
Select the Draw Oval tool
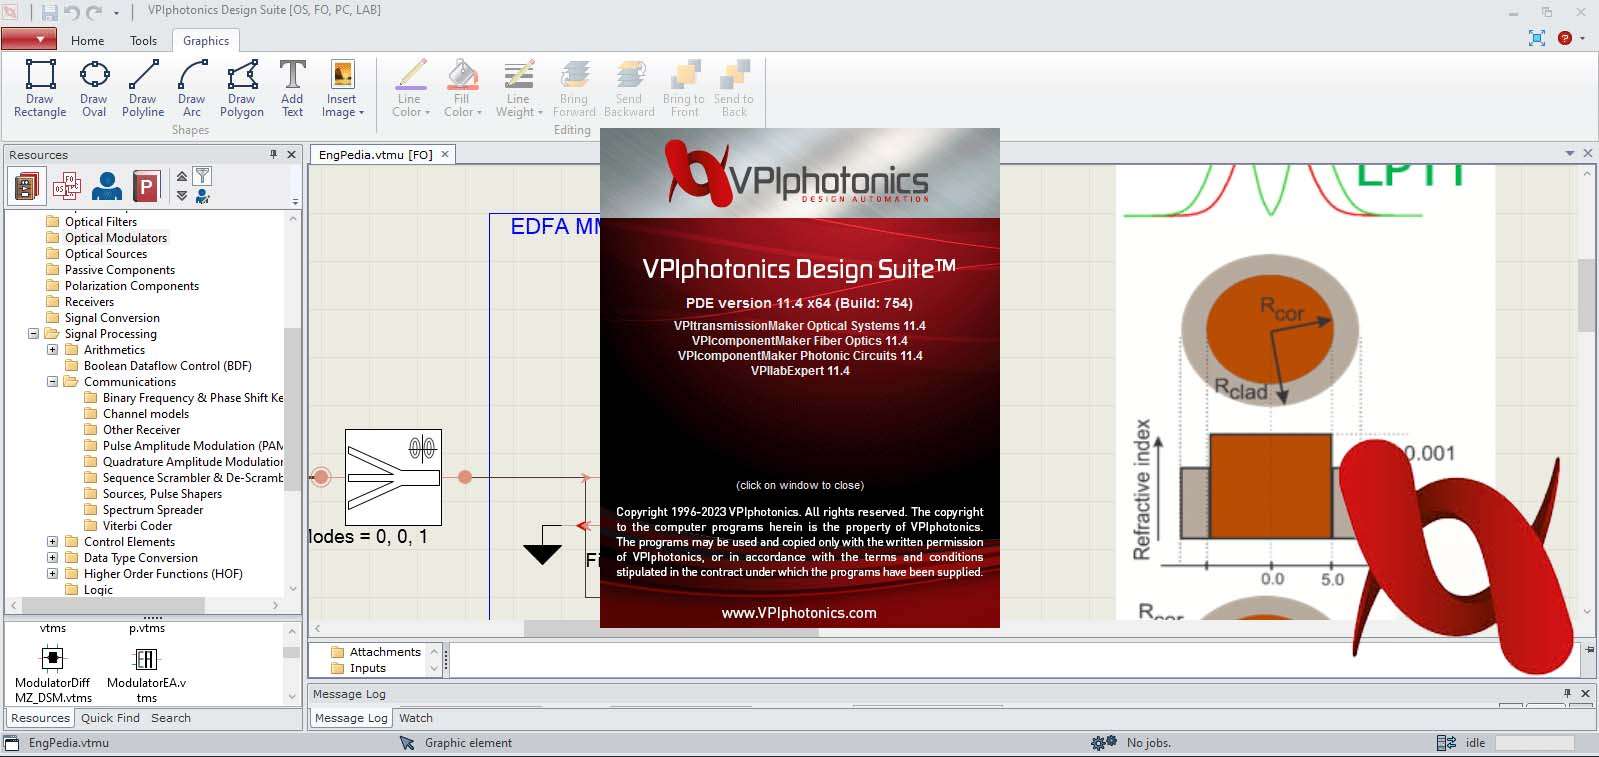(x=94, y=88)
